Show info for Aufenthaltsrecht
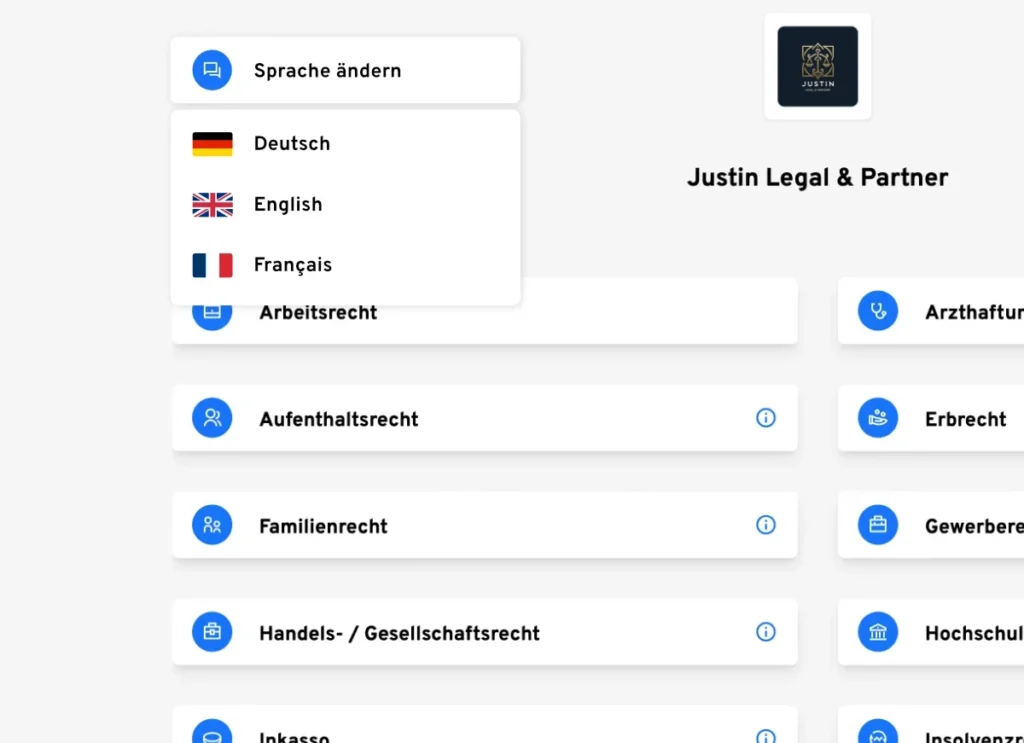Screen dimensions: 1024x743 pyautogui.click(x=766, y=418)
